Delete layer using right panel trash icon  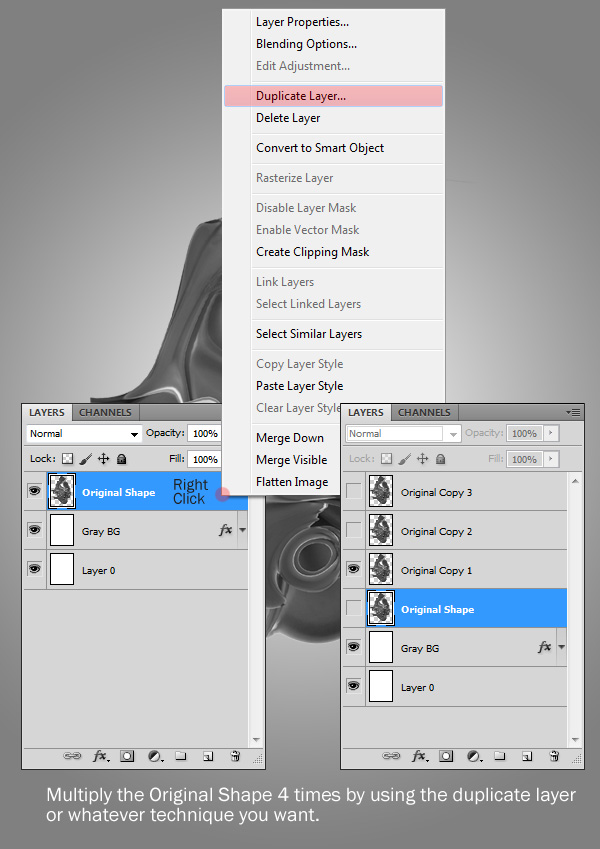coord(553,757)
